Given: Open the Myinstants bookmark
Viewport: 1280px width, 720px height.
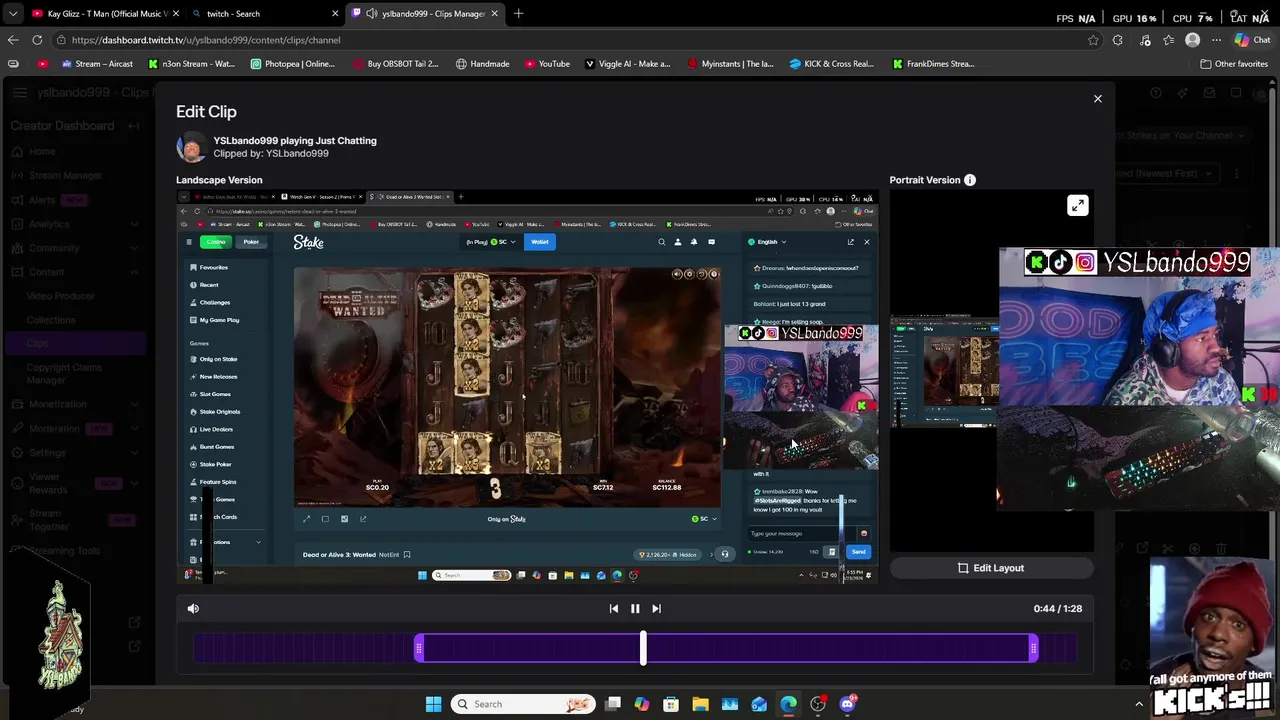Looking at the screenshot, I should [x=730, y=64].
